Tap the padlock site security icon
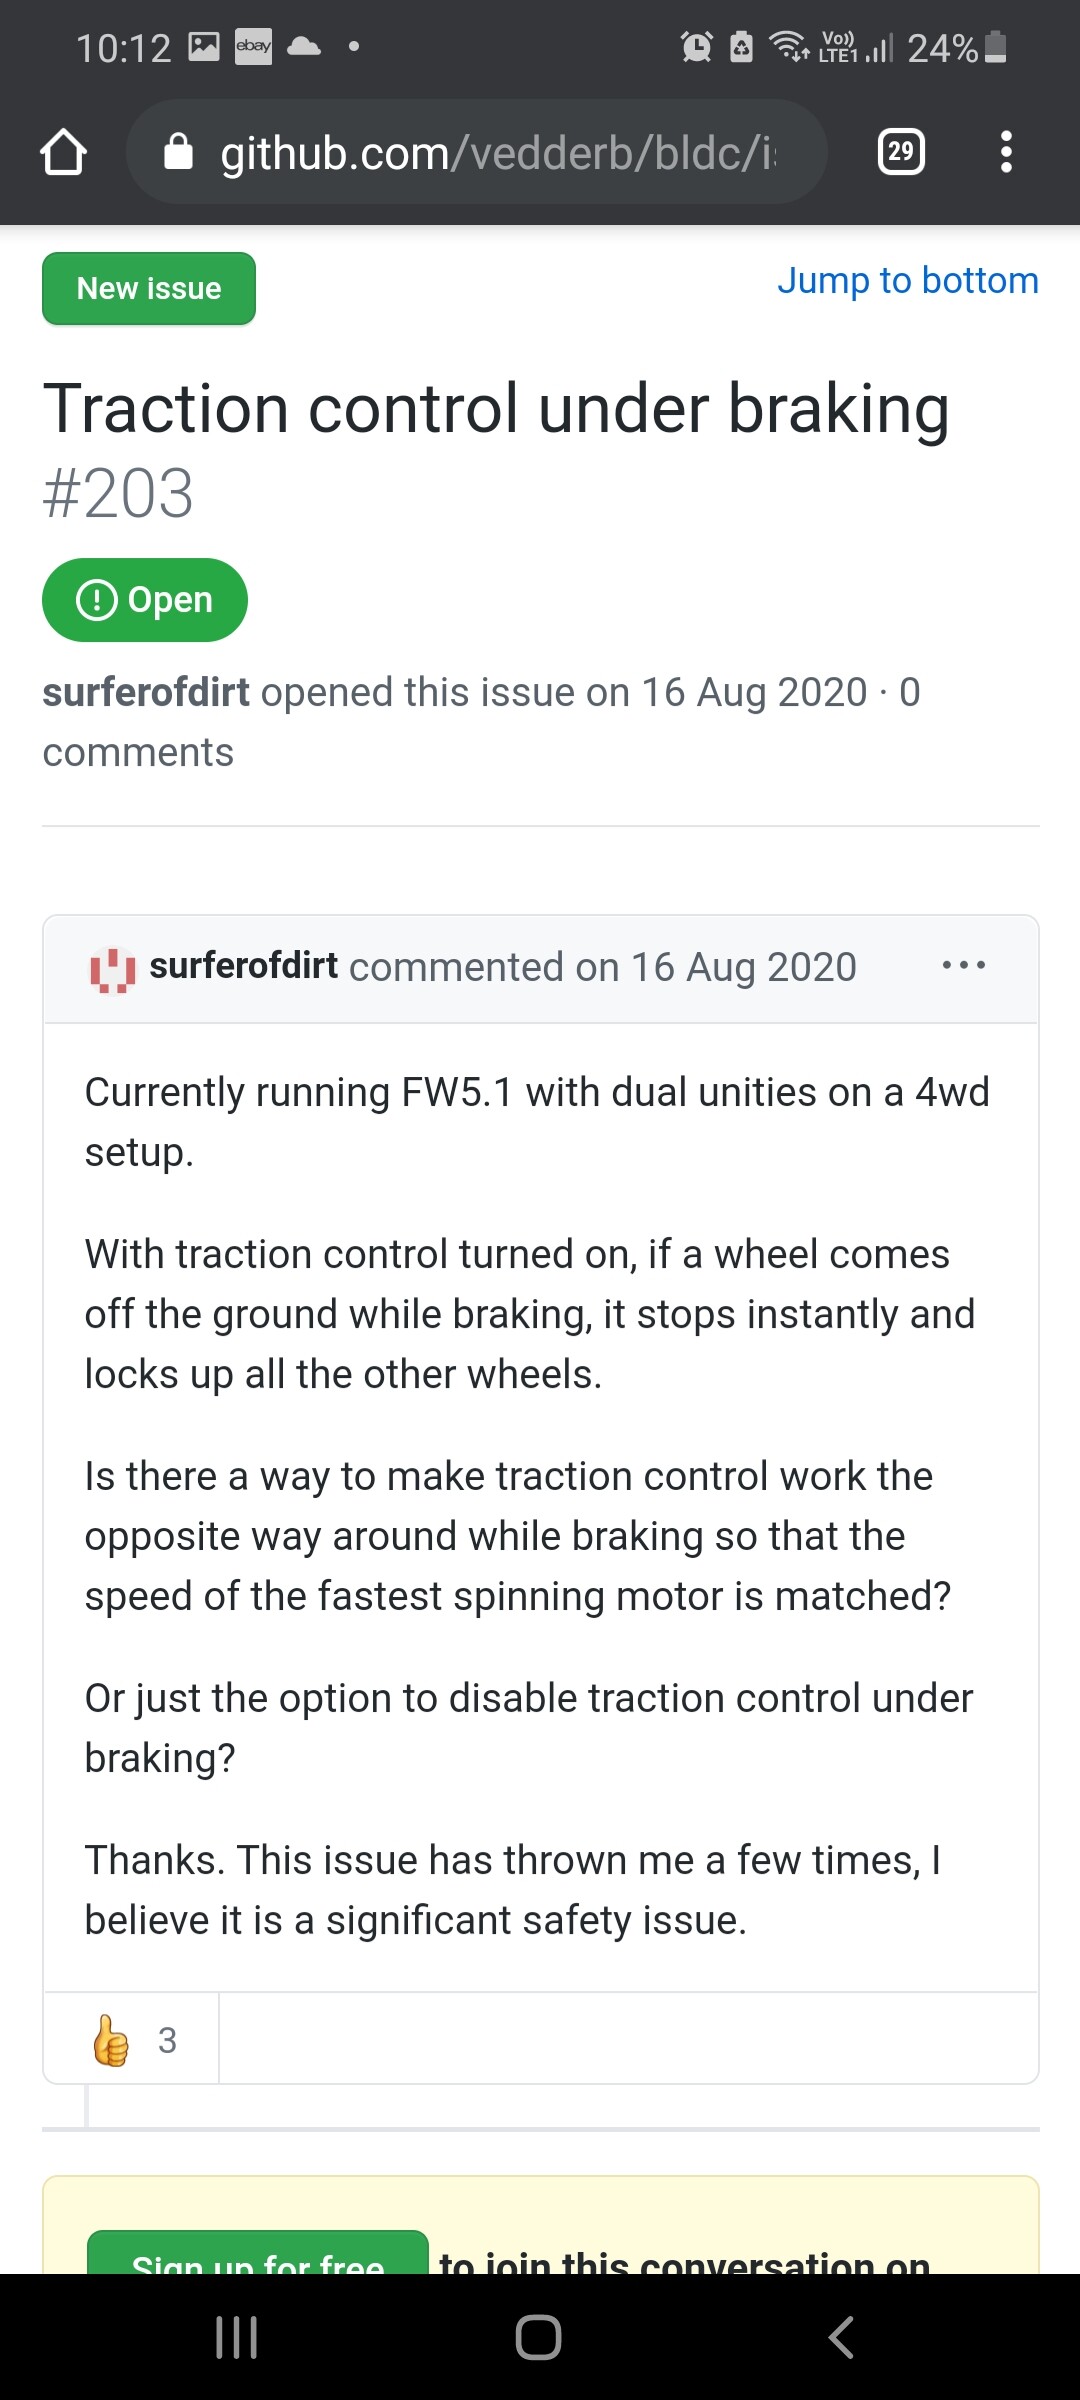Image resolution: width=1080 pixels, height=2400 pixels. pyautogui.click(x=178, y=152)
